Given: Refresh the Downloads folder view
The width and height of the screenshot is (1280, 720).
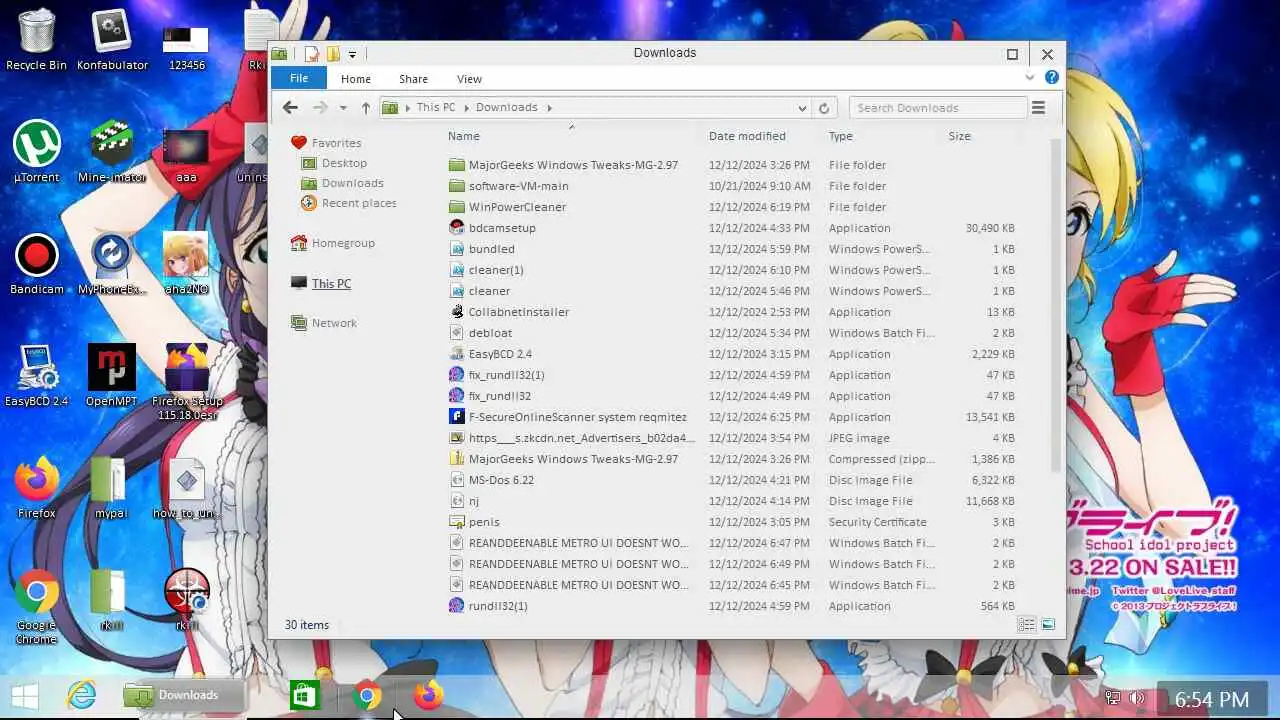Looking at the screenshot, I should click(824, 108).
